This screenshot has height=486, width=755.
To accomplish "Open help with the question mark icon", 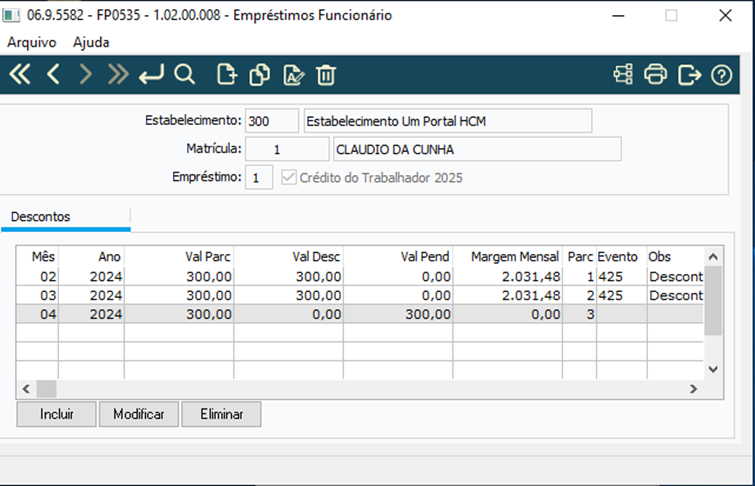I will (721, 74).
